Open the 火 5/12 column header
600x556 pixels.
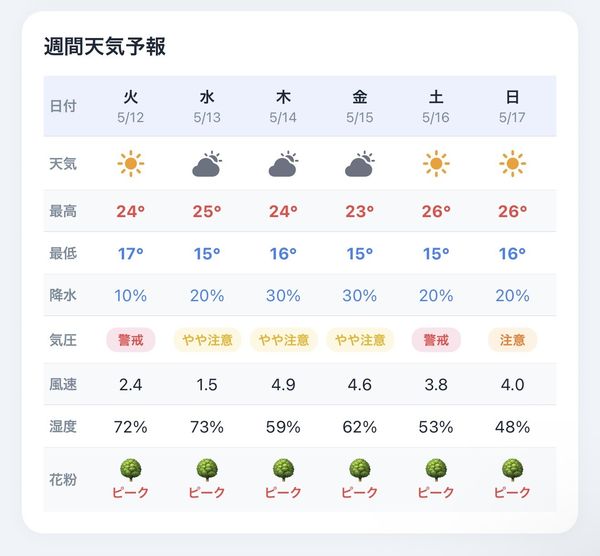click(130, 107)
